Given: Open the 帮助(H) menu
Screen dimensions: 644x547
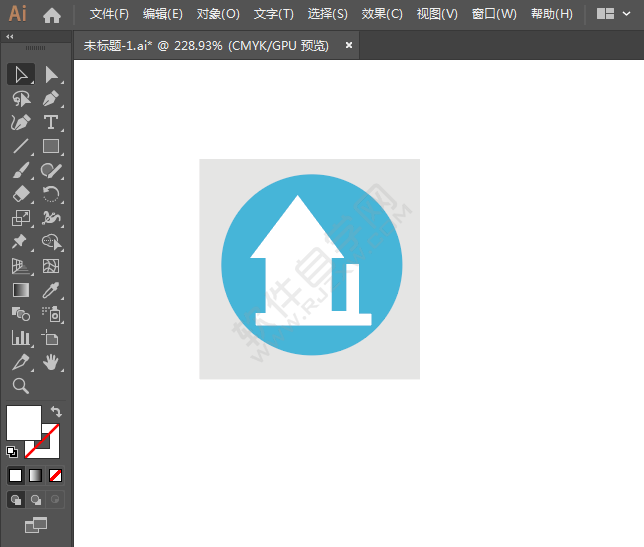Looking at the screenshot, I should click(552, 14).
